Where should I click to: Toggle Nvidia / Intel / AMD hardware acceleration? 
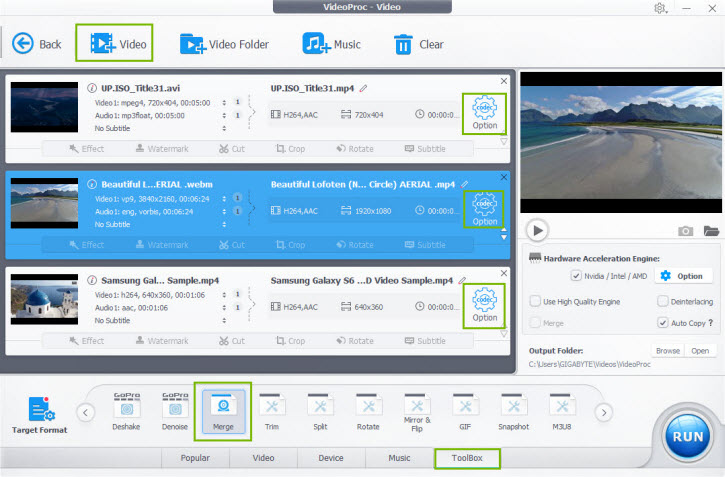click(576, 276)
